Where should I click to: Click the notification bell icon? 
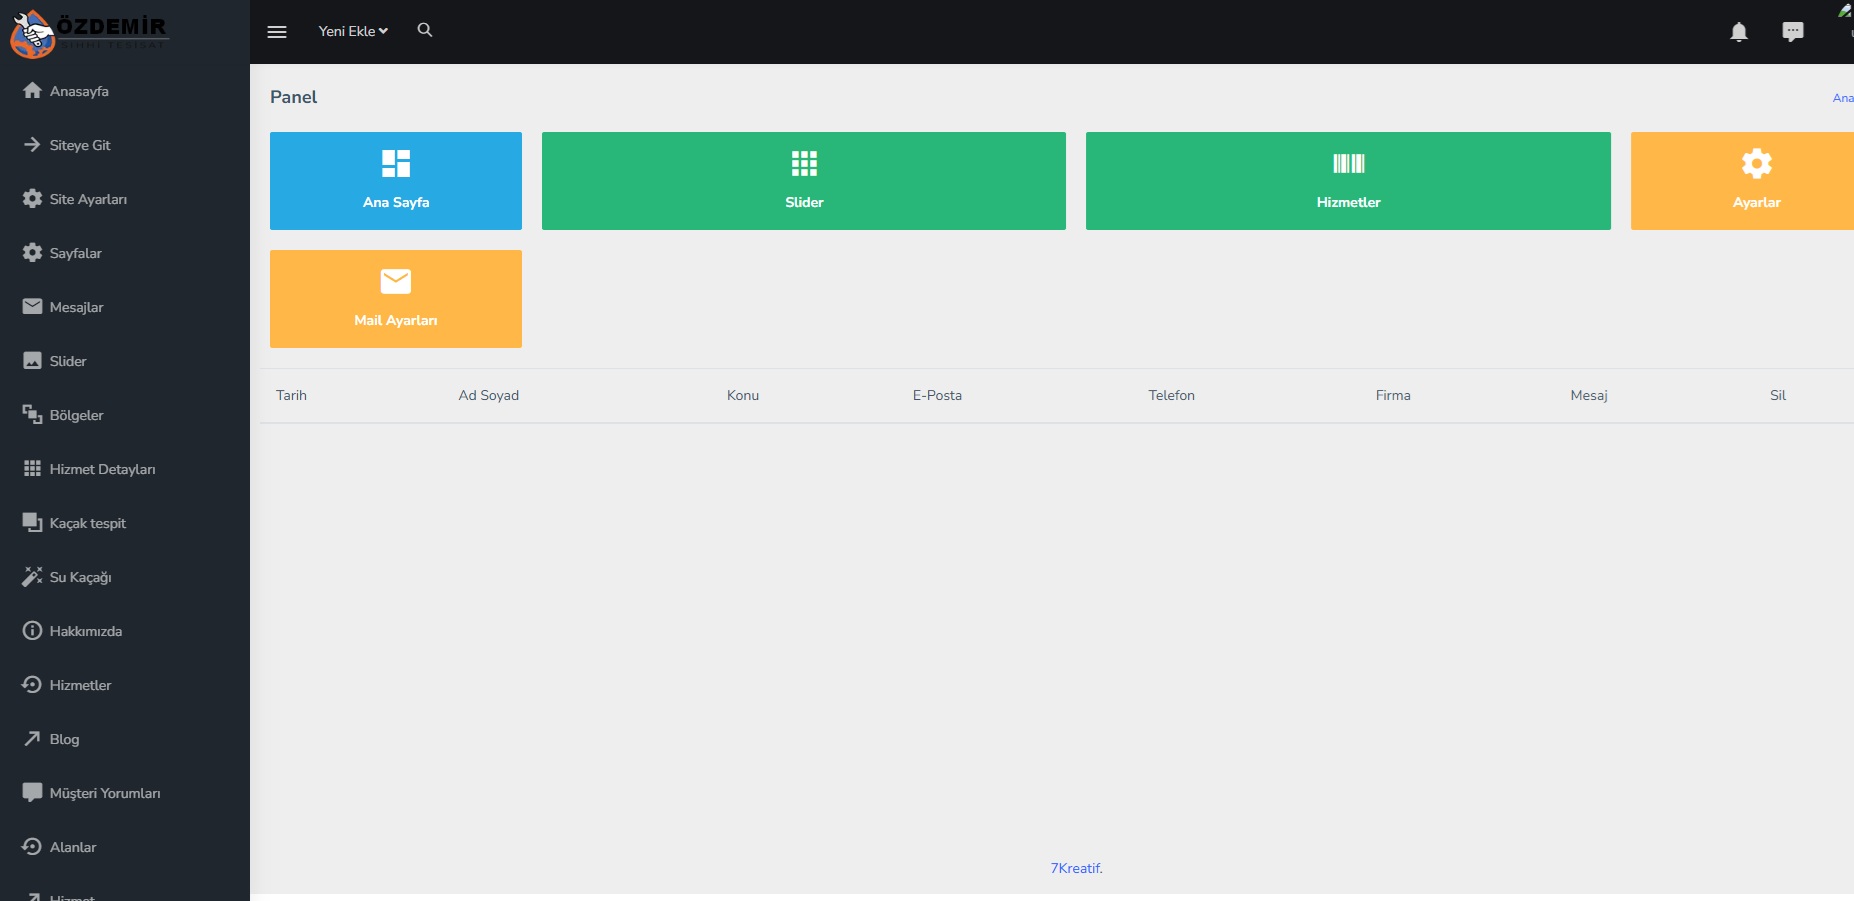click(x=1739, y=32)
